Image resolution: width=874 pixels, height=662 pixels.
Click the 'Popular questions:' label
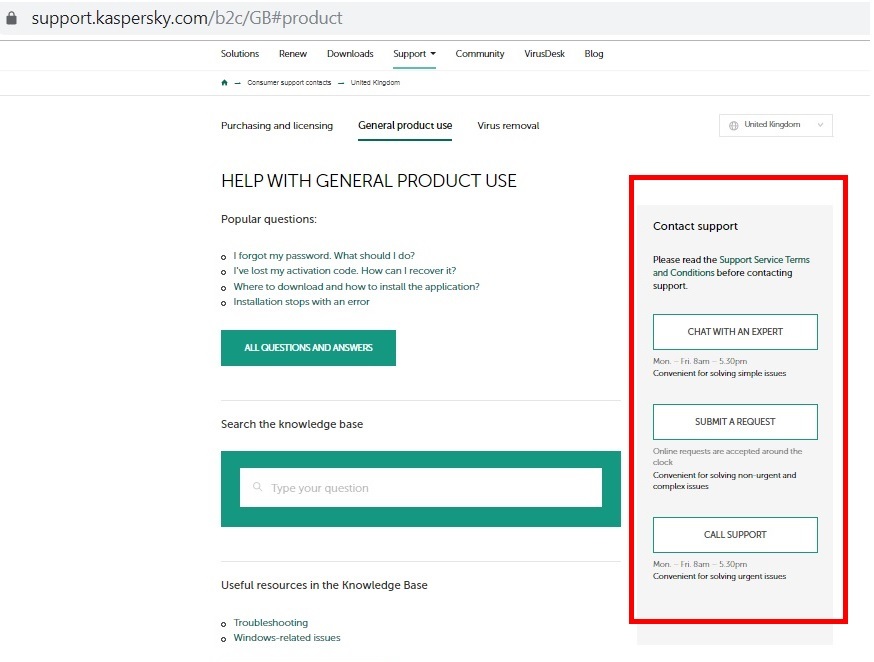pos(269,219)
